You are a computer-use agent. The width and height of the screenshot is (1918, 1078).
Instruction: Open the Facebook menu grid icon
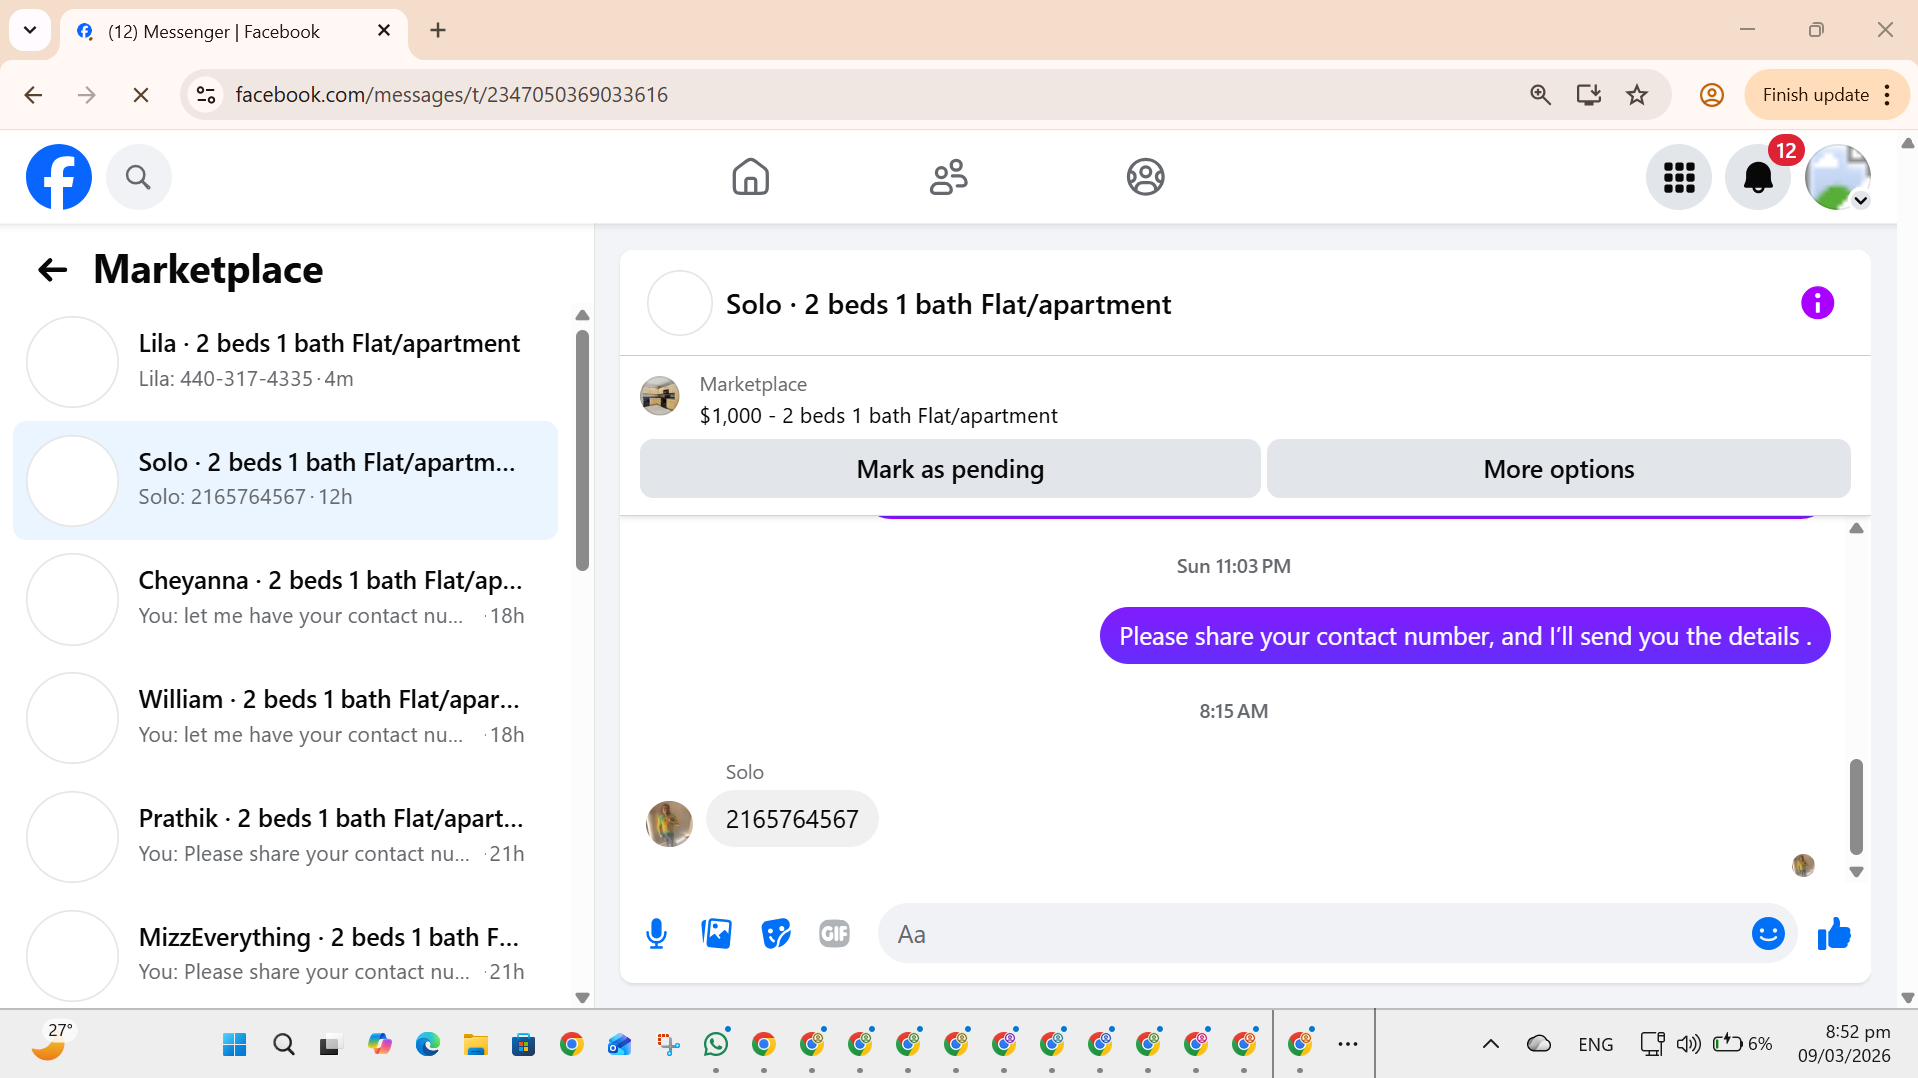point(1679,178)
